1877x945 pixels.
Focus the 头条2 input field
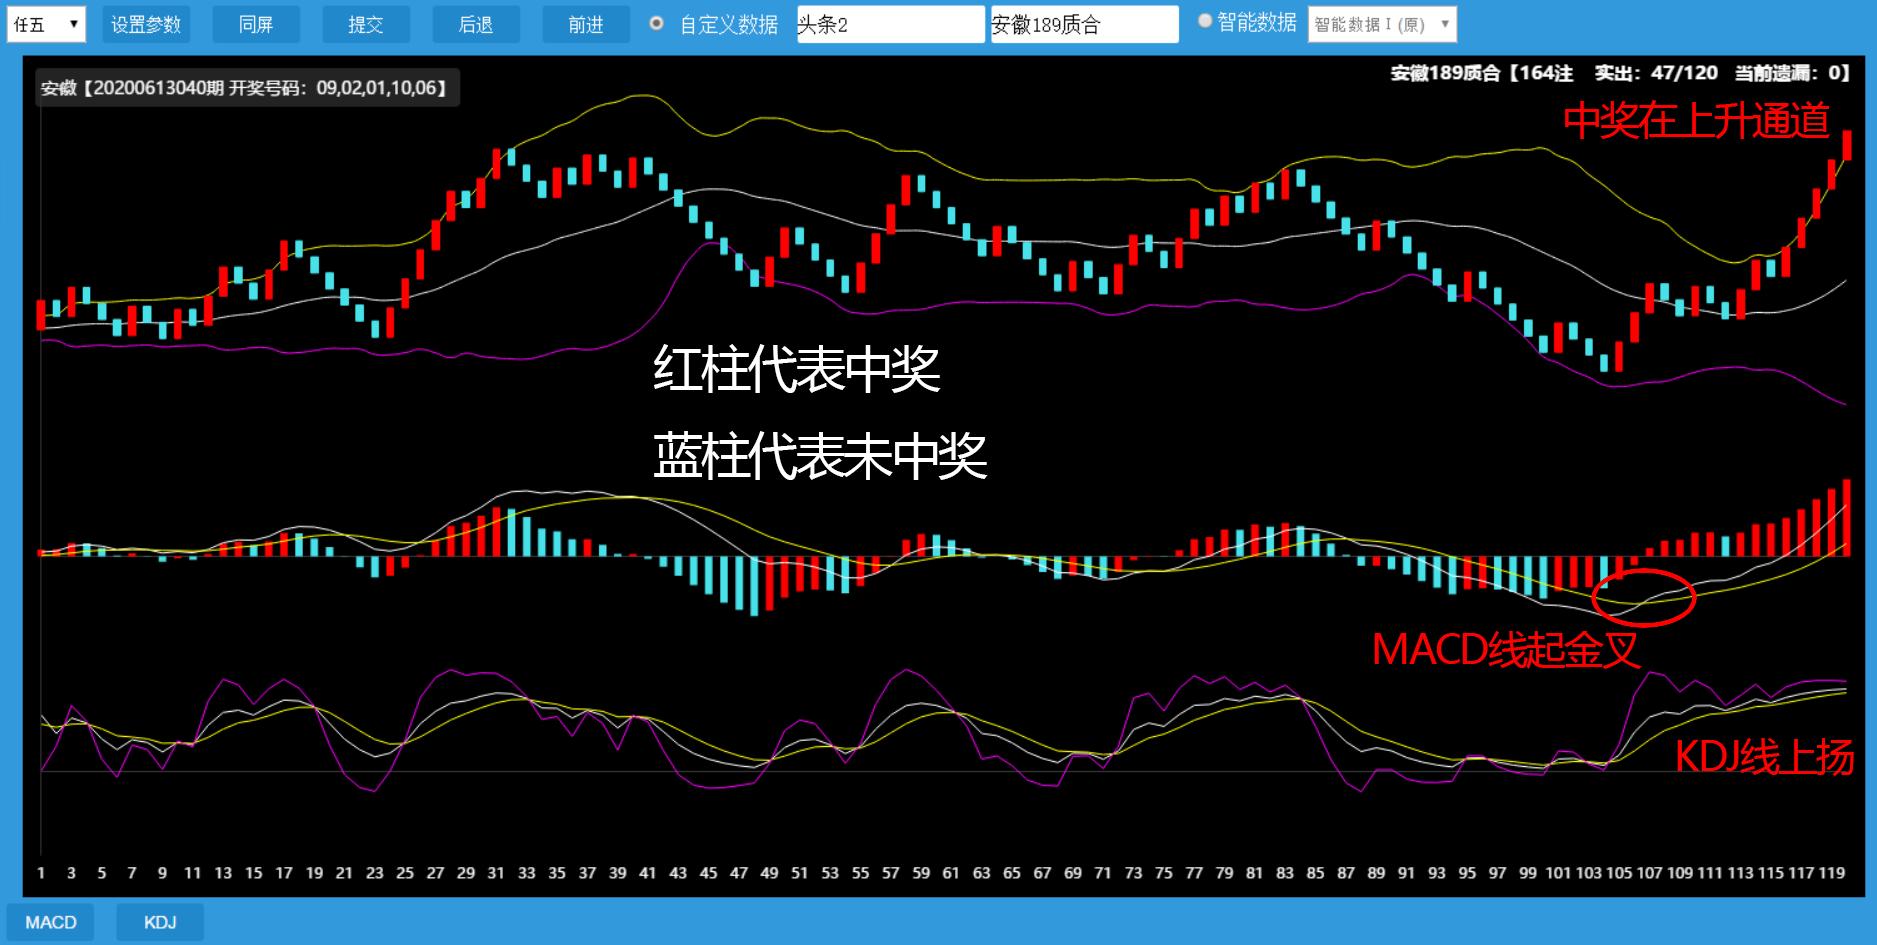click(890, 24)
